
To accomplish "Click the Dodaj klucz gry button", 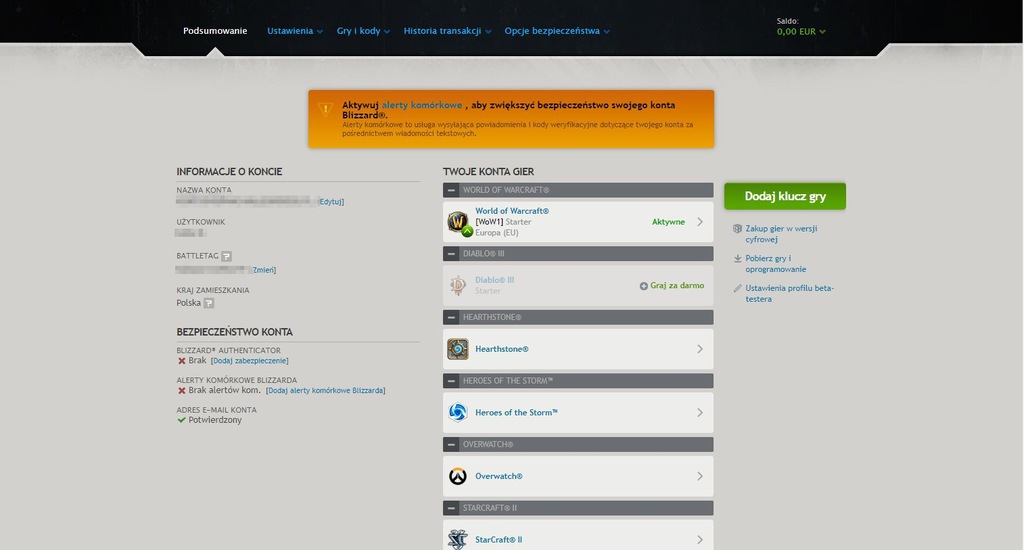I will [x=785, y=196].
